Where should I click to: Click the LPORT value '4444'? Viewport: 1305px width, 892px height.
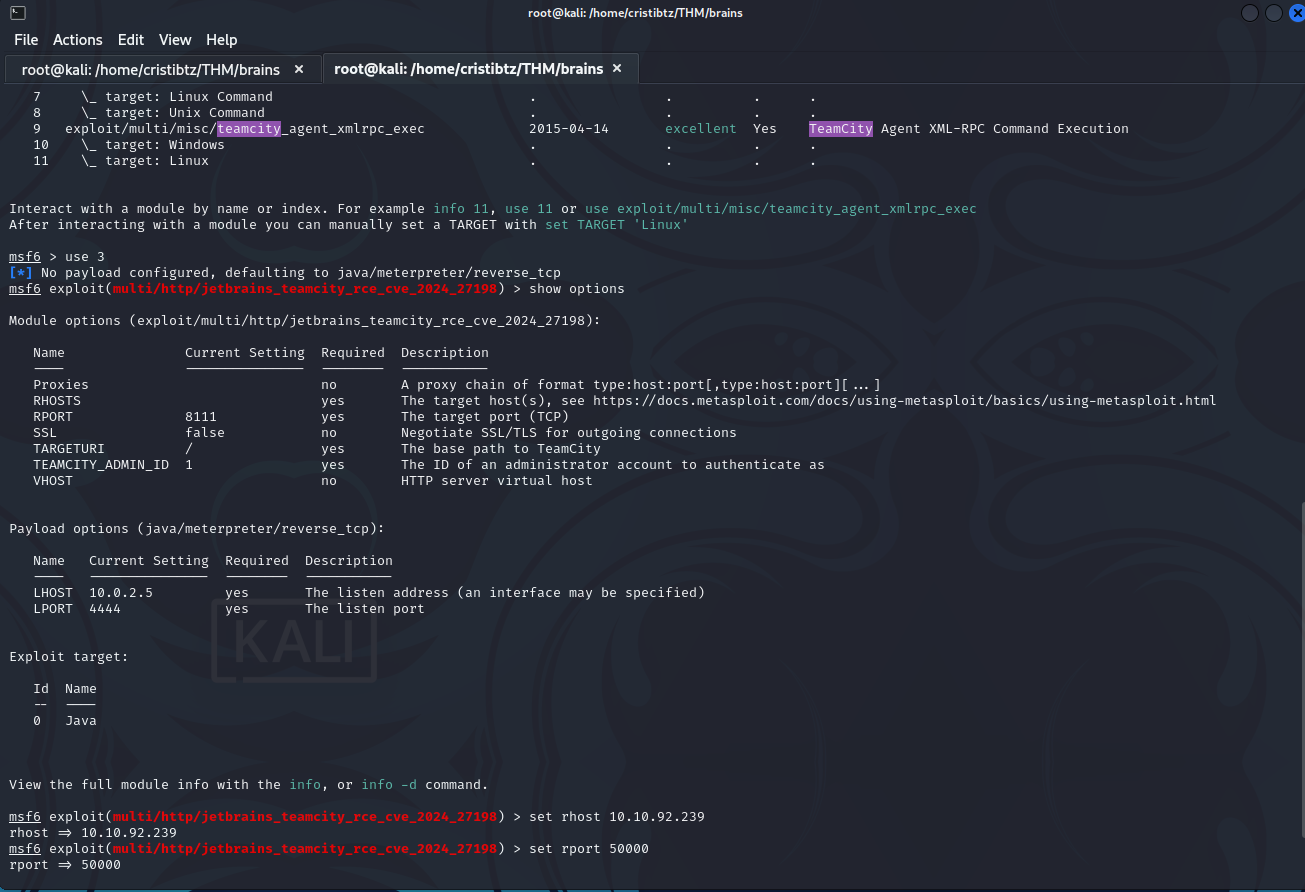(105, 609)
